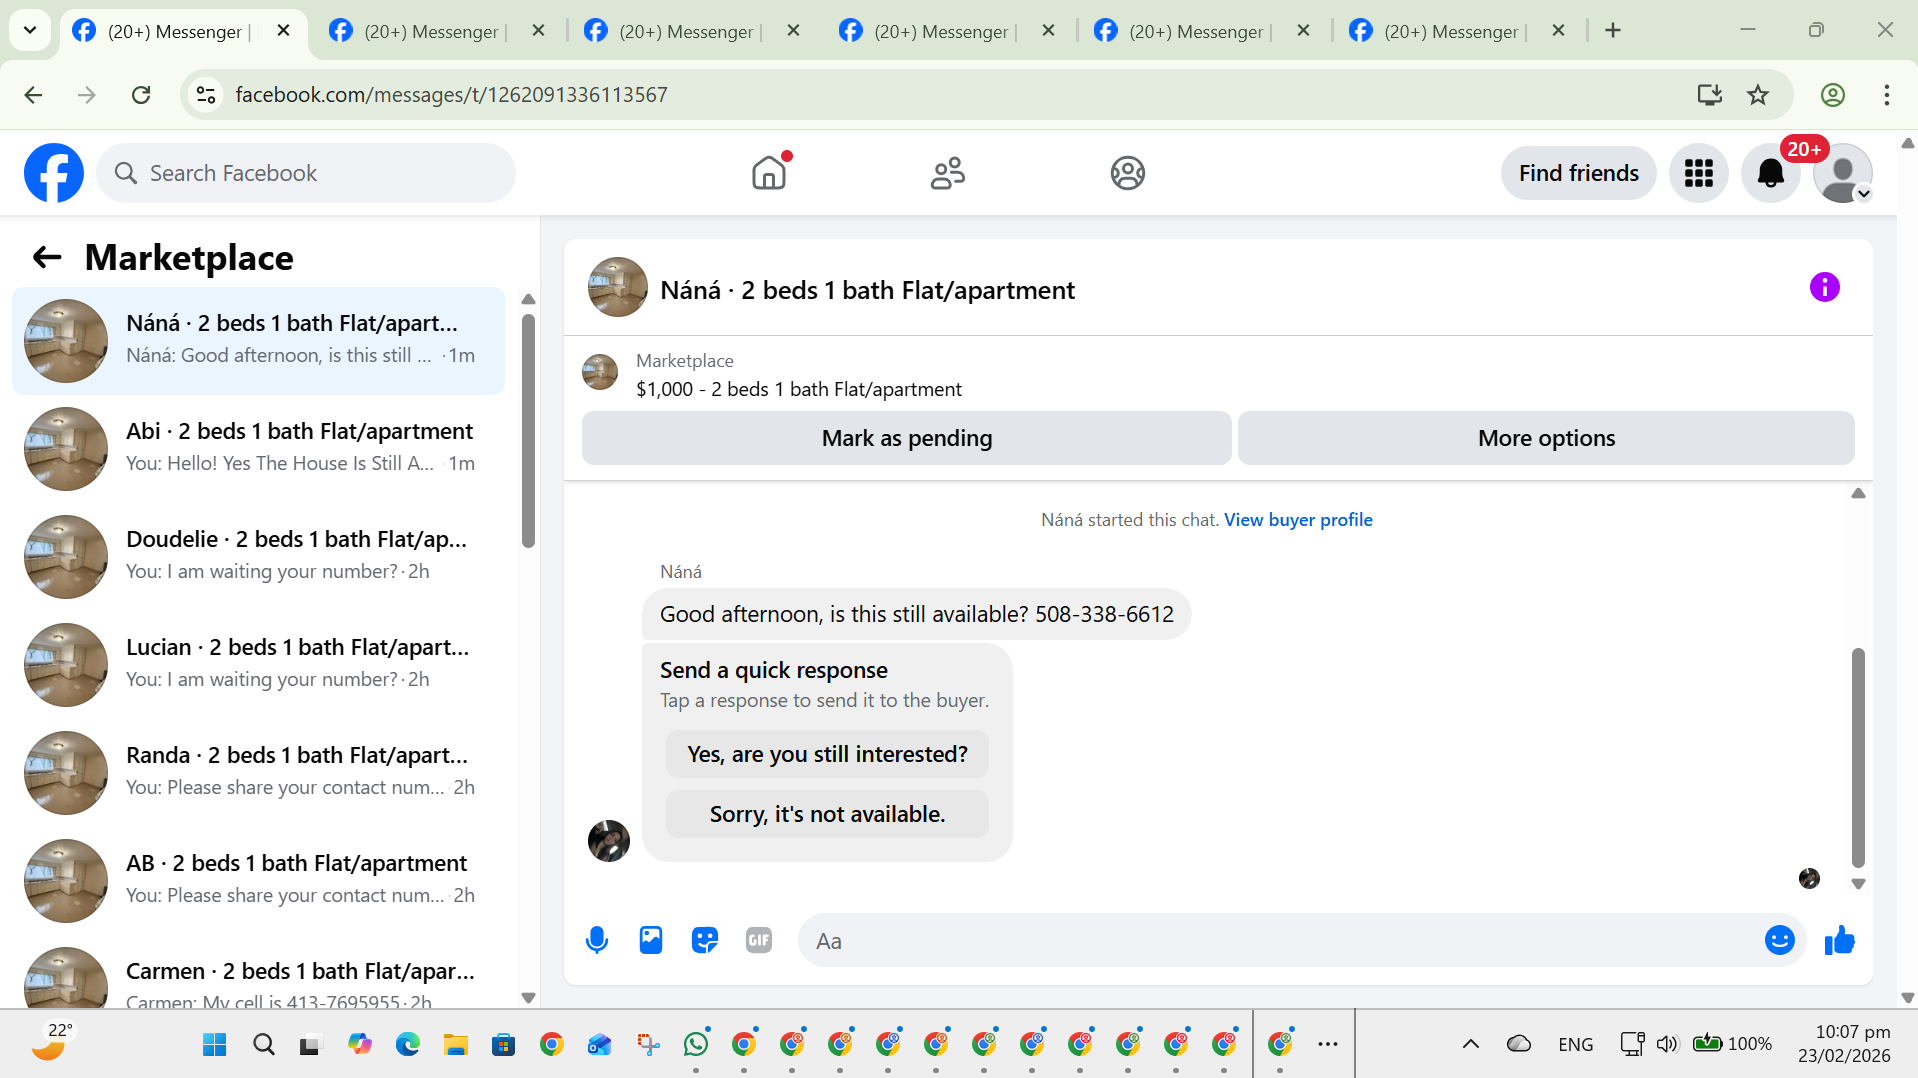Viewport: 1918px width, 1078px height.
Task: Open the Randa conversation
Action: [258, 773]
